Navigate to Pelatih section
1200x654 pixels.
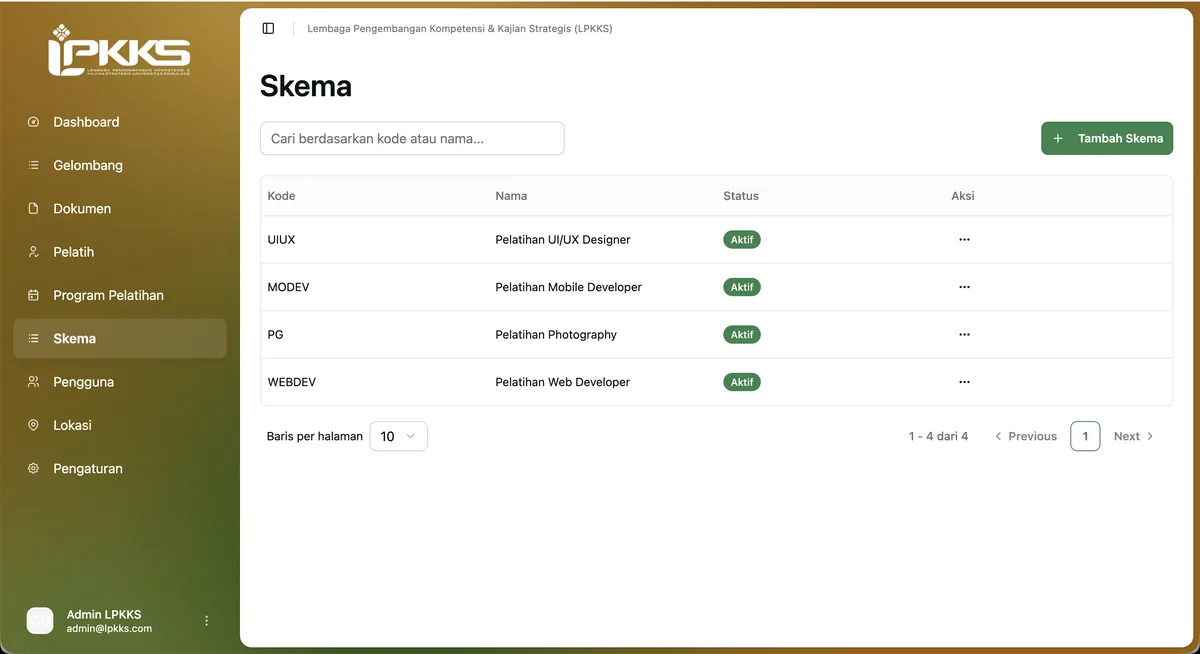pos(120,252)
